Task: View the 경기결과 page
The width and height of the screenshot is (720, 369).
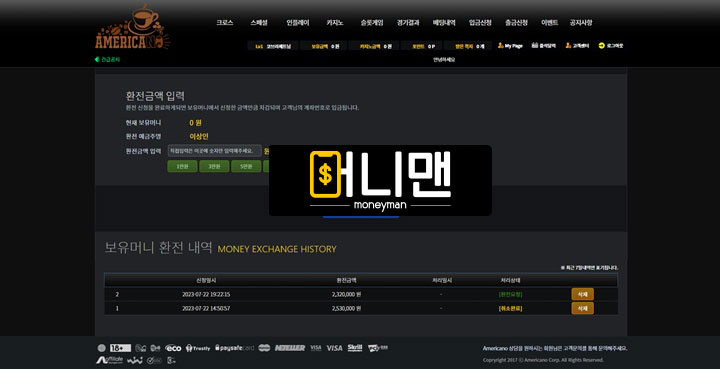Action: click(x=408, y=22)
